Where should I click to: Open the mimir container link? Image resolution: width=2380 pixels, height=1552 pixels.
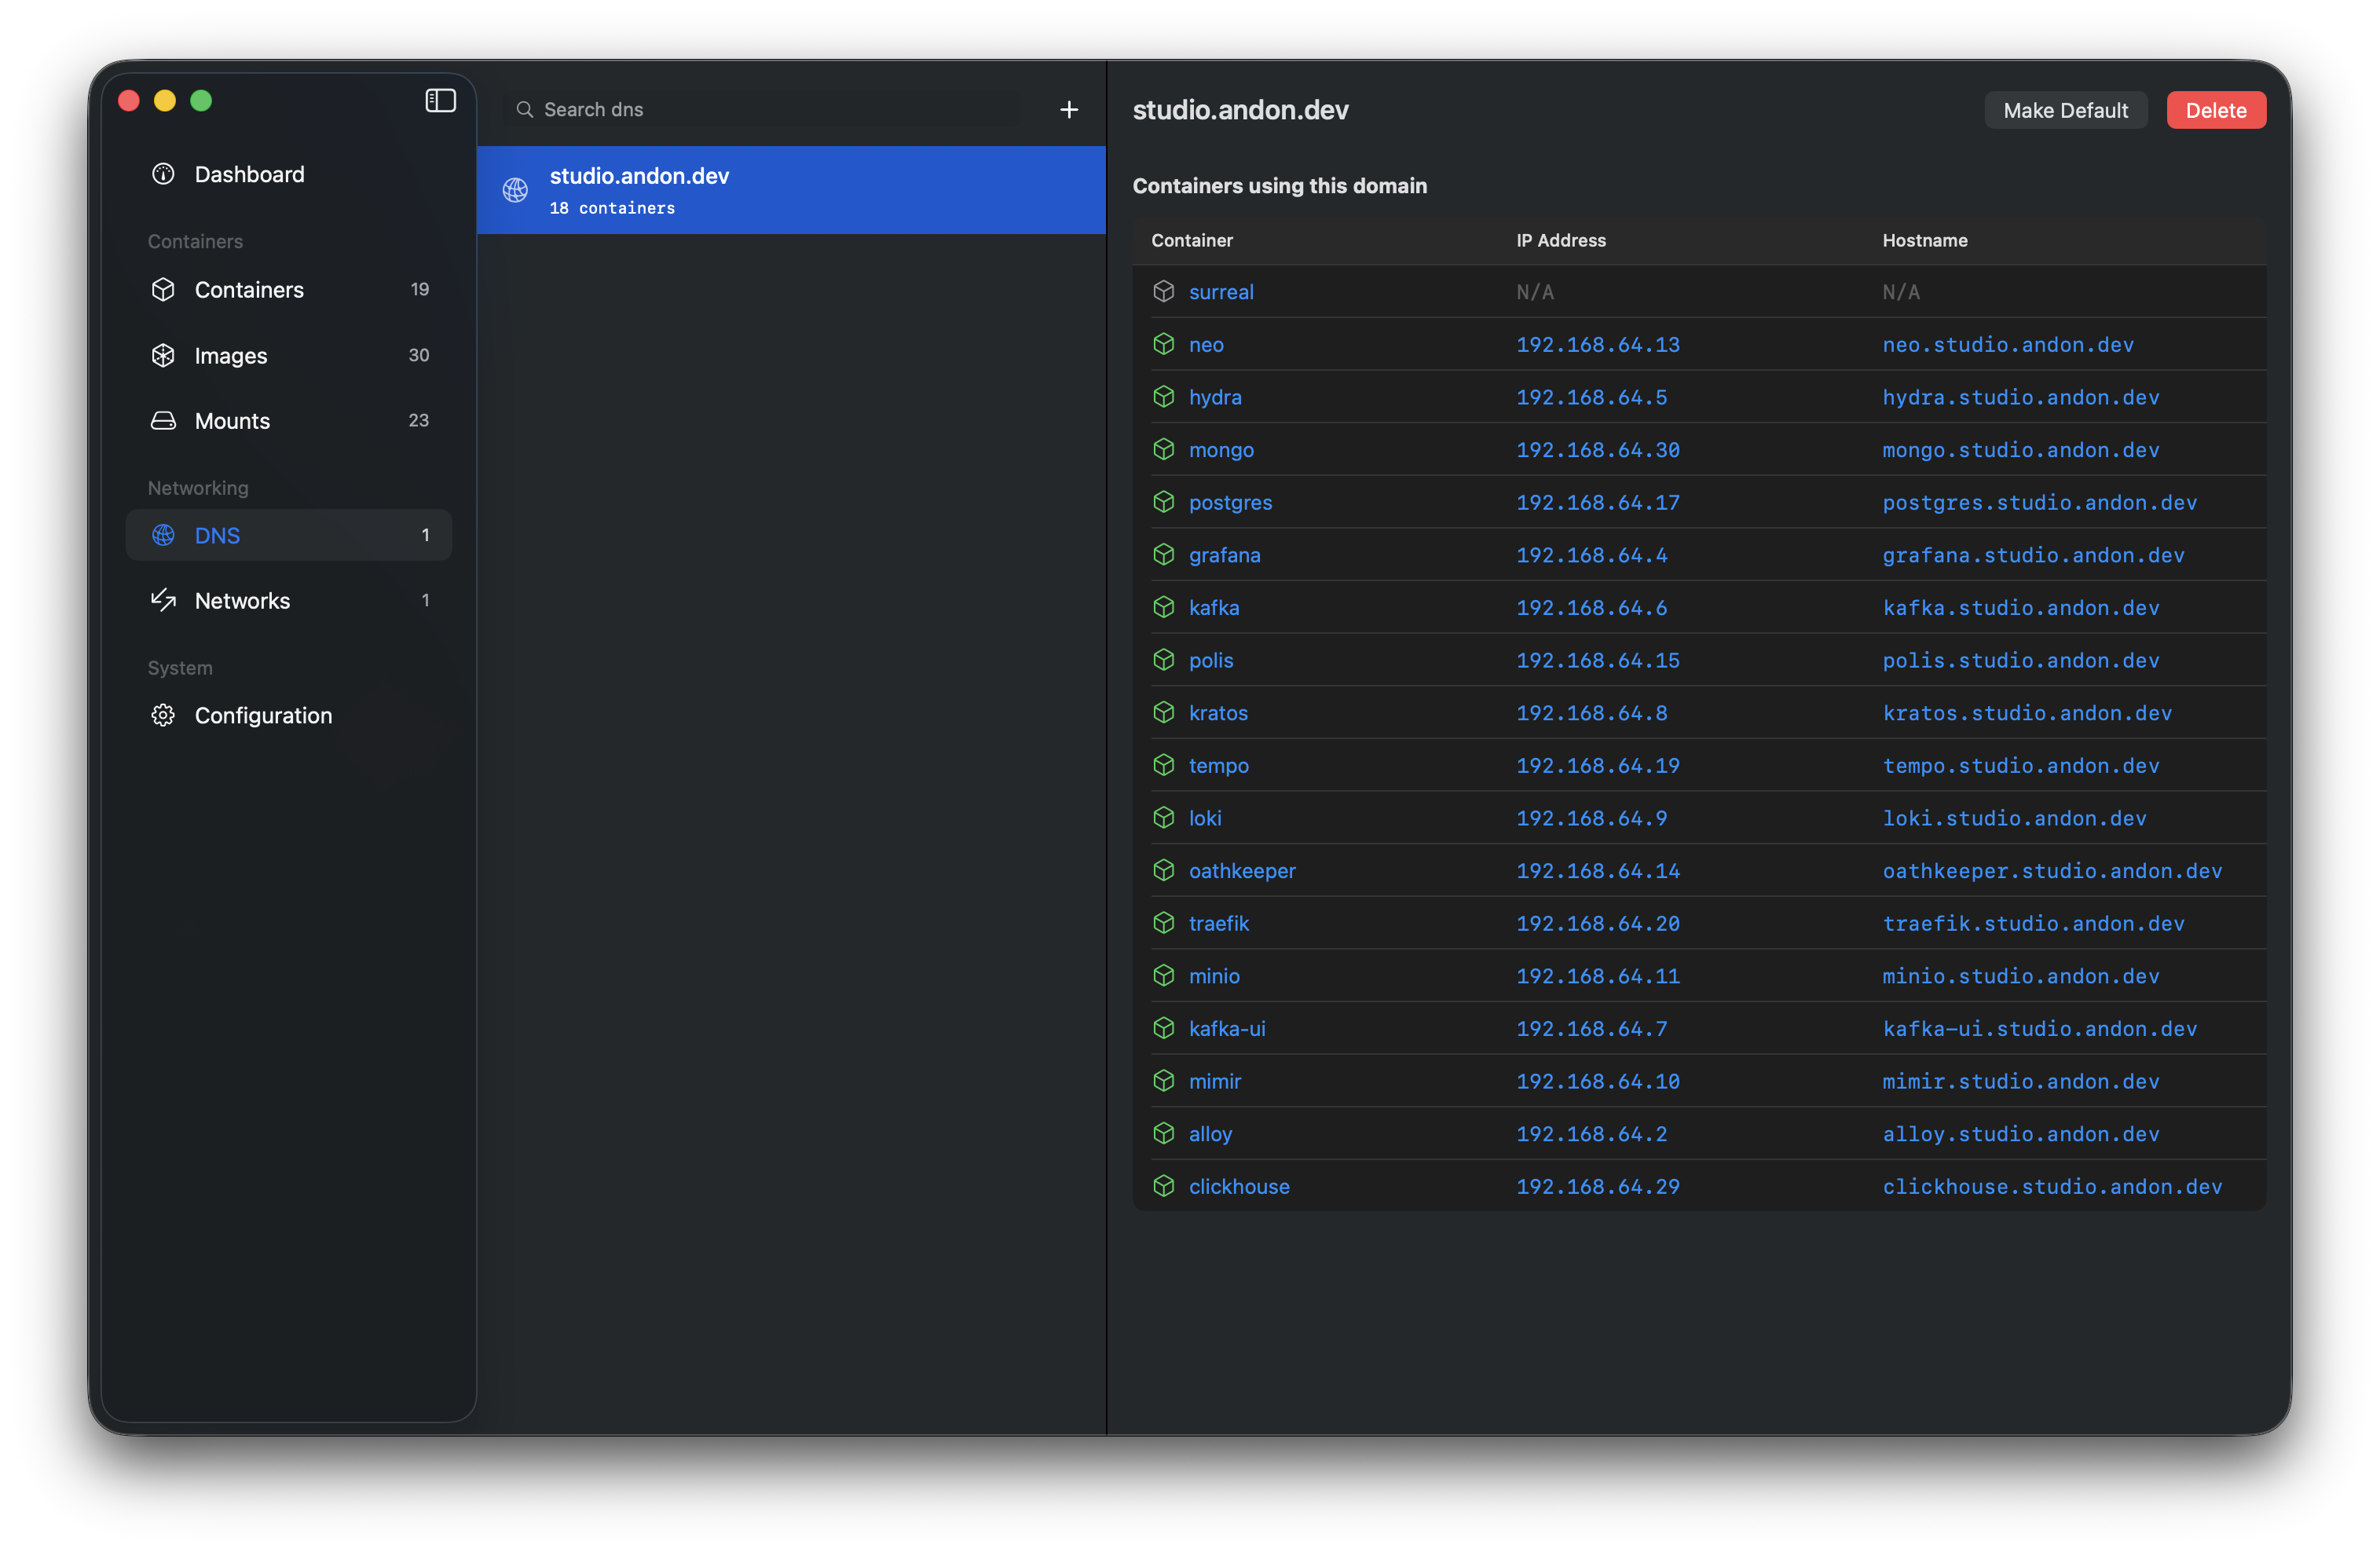1215,1081
